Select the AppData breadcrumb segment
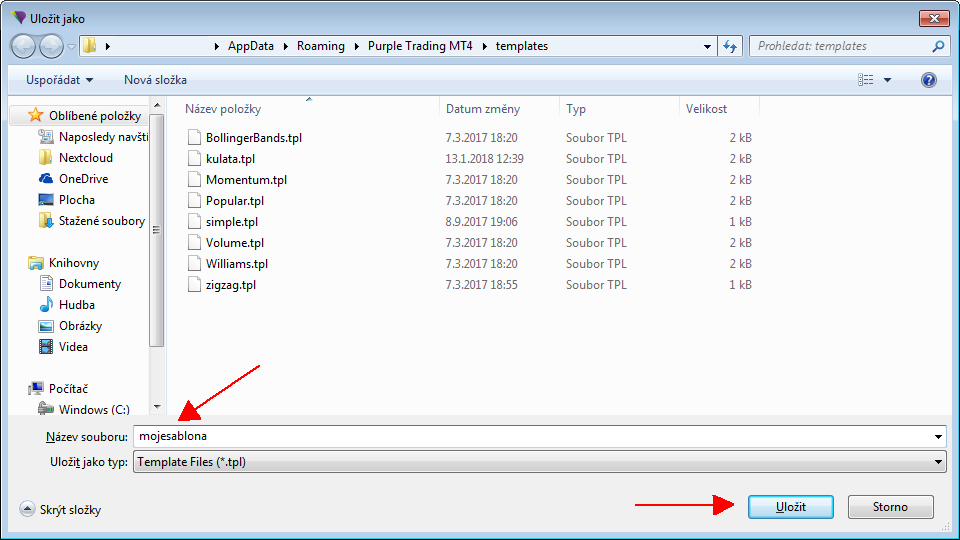This screenshot has height=540, width=960. 250,46
